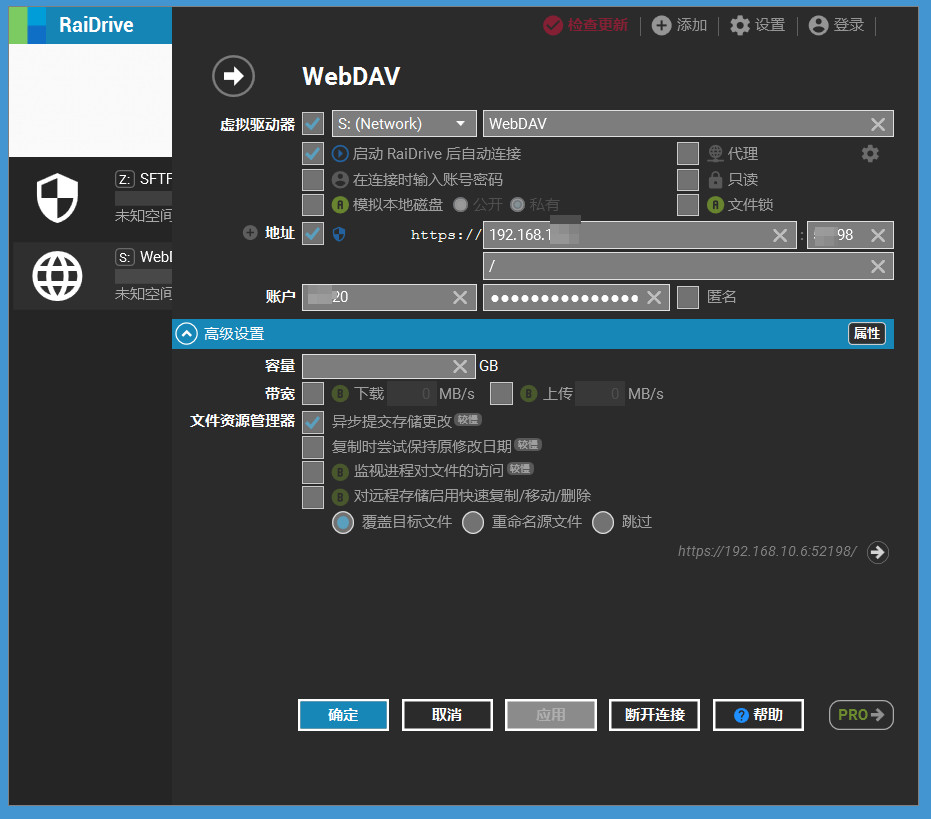Open proxy settings gear icon
Viewport: 931px width, 819px height.
pyautogui.click(x=870, y=154)
